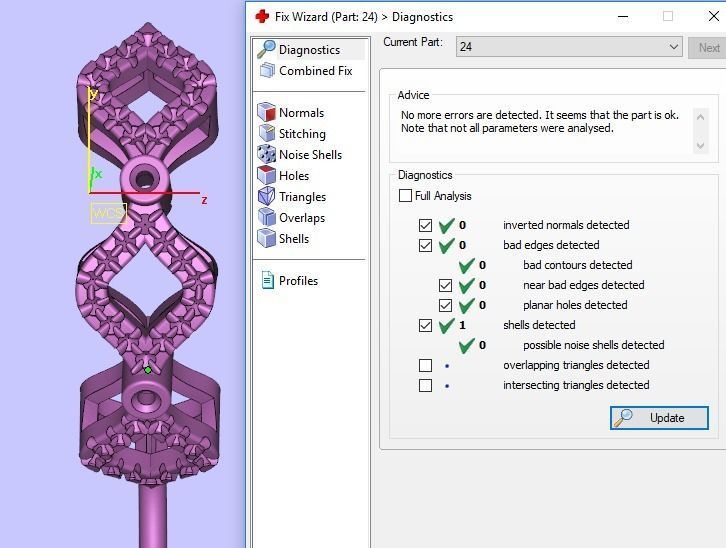Open the Current Part dropdown

pos(569,47)
